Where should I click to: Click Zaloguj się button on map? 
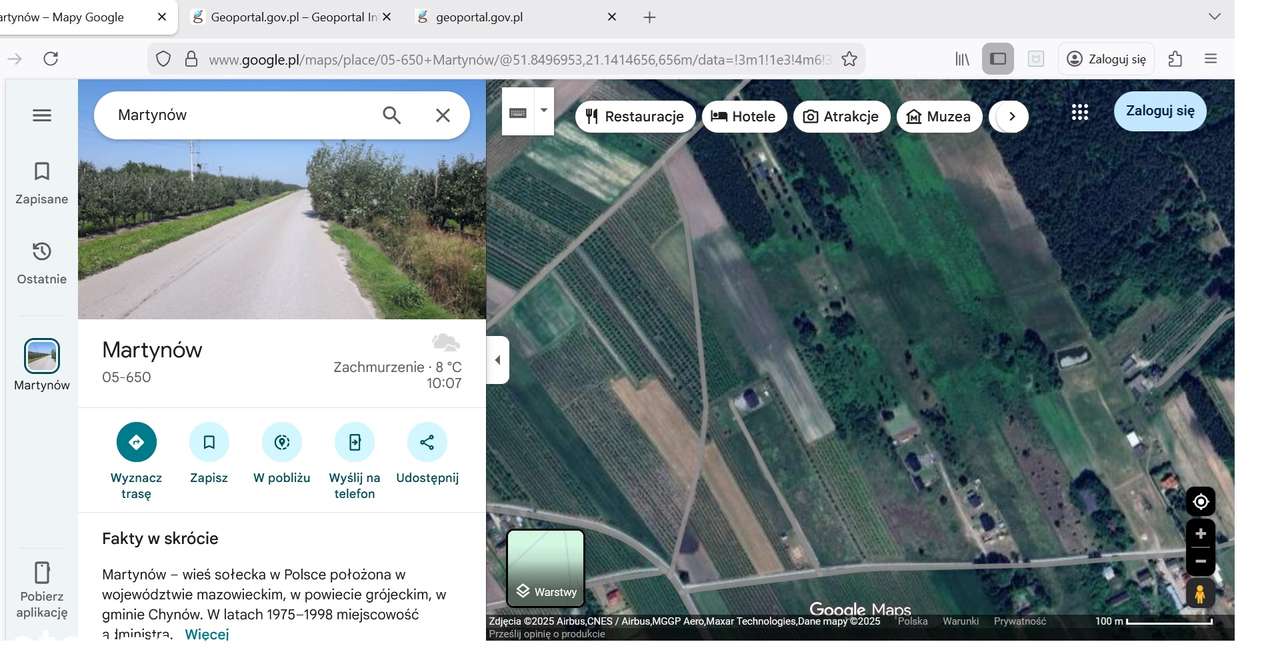(1160, 111)
